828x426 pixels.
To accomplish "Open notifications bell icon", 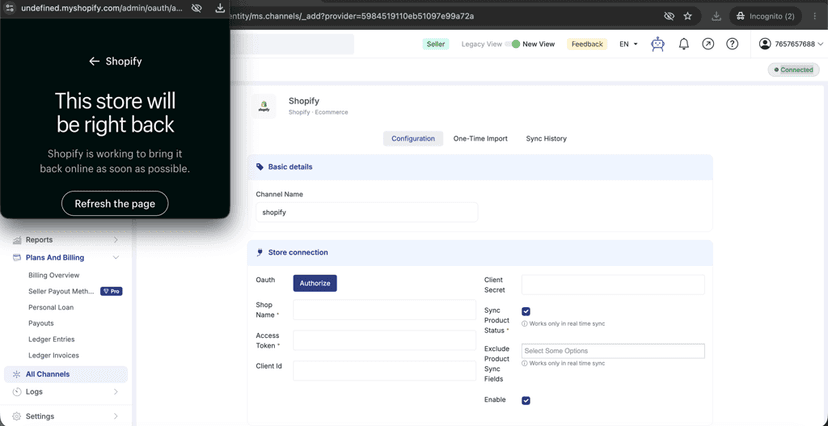I will 683,44.
